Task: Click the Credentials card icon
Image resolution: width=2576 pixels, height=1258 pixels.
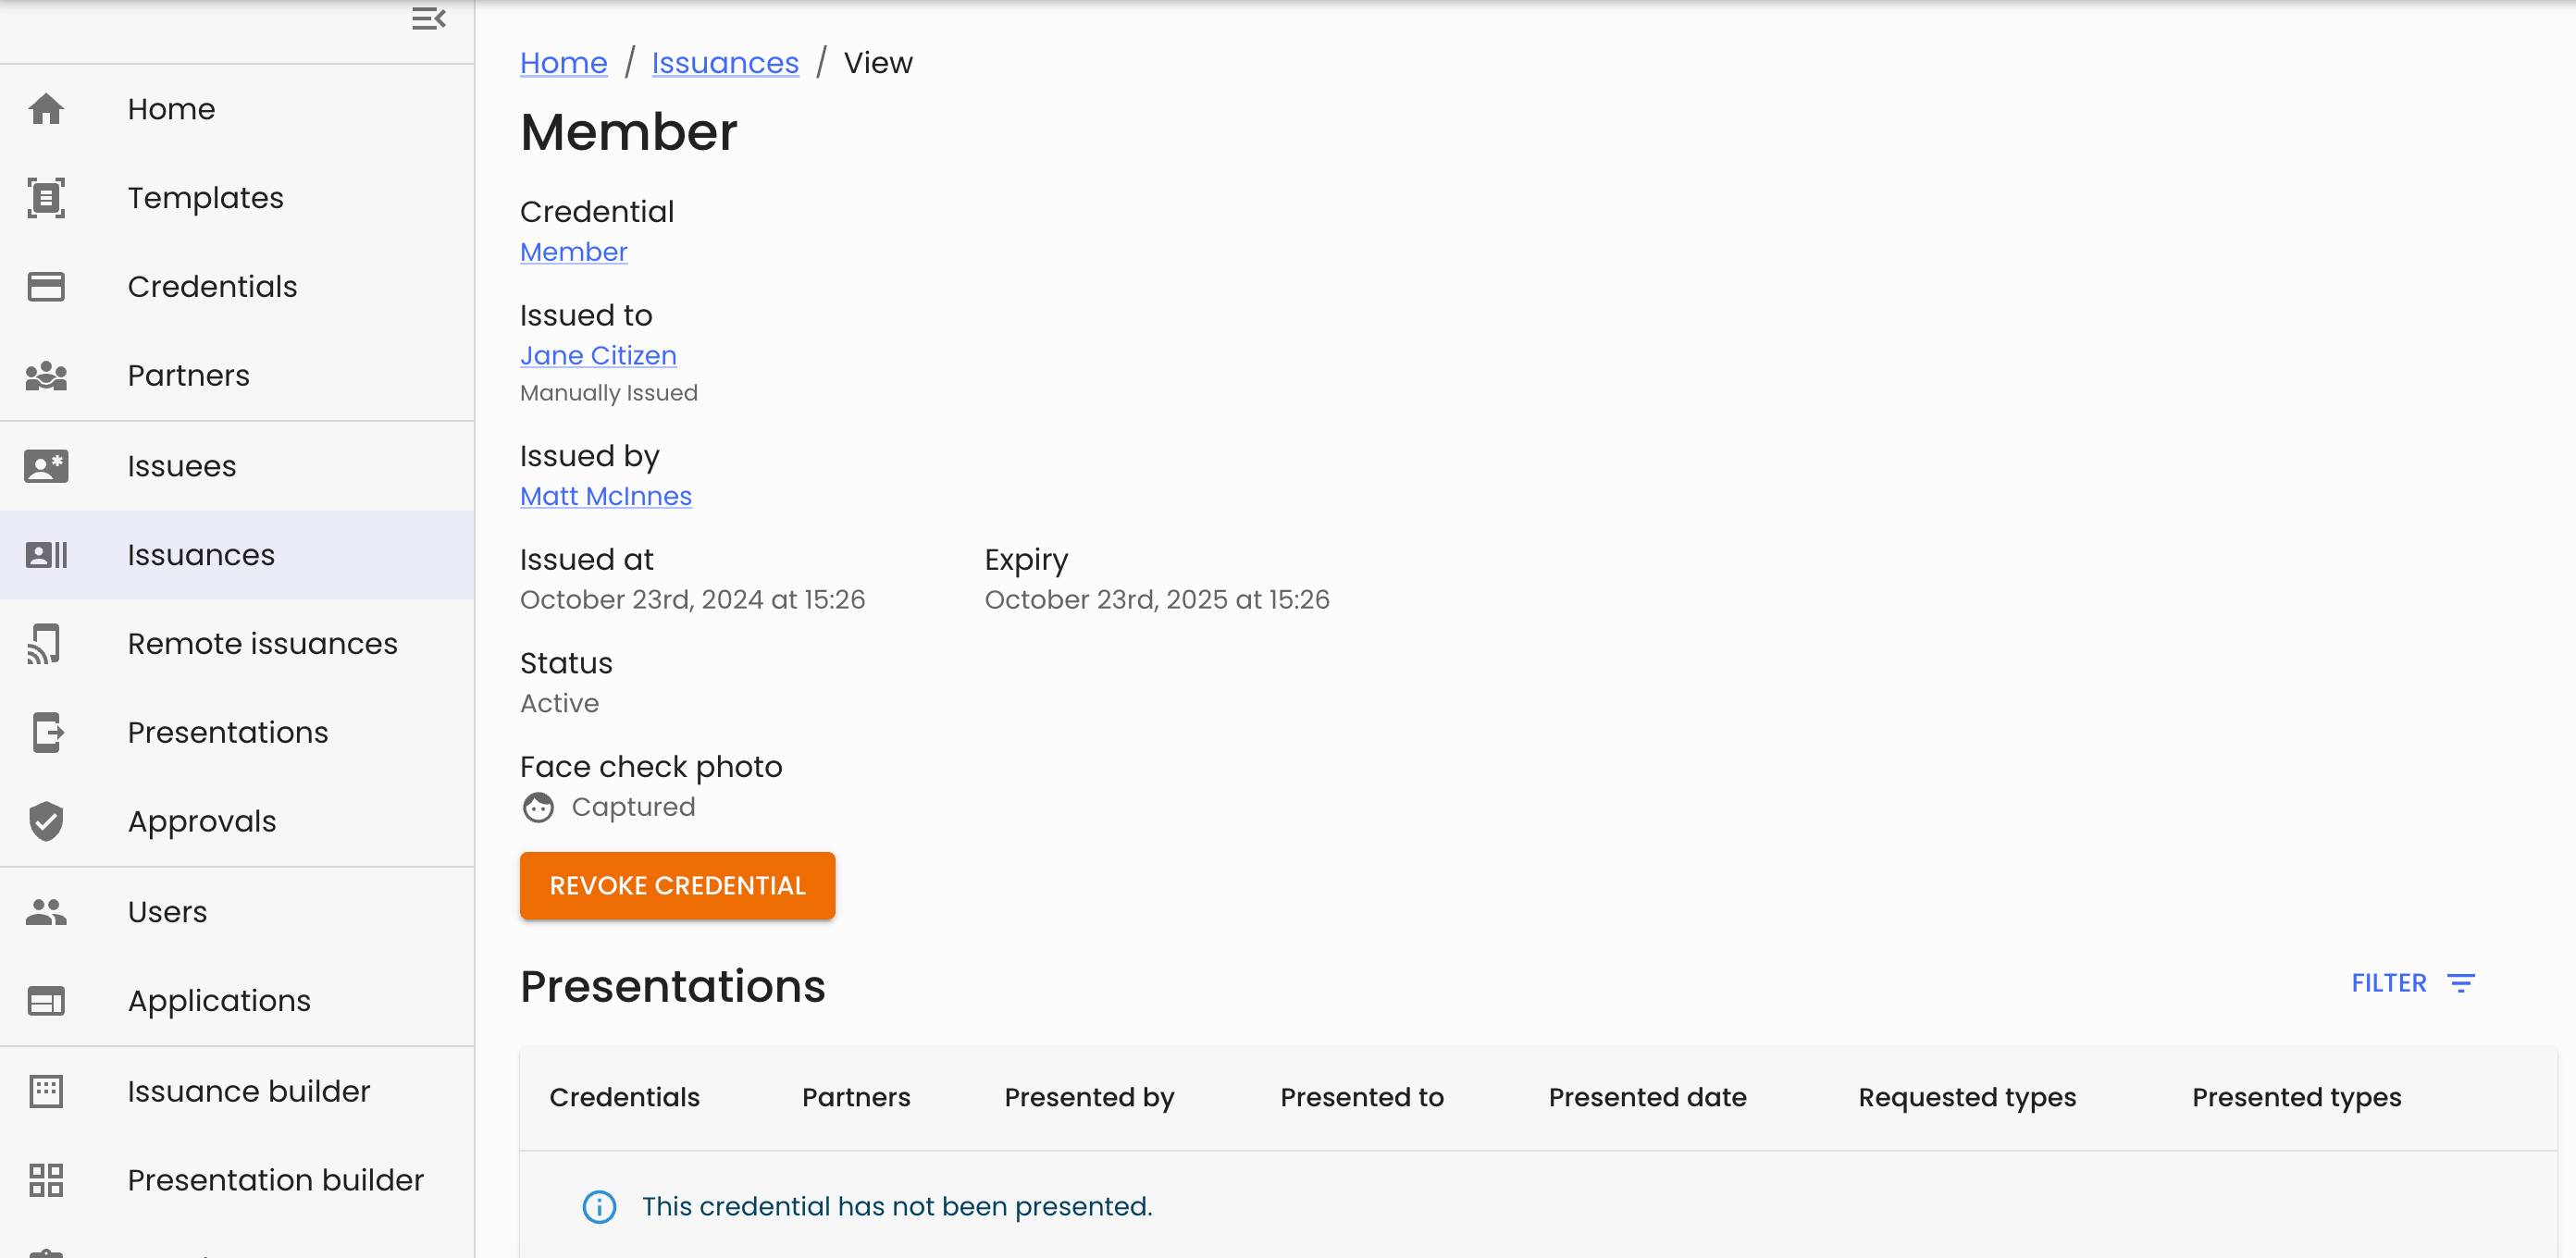Action: (46, 287)
